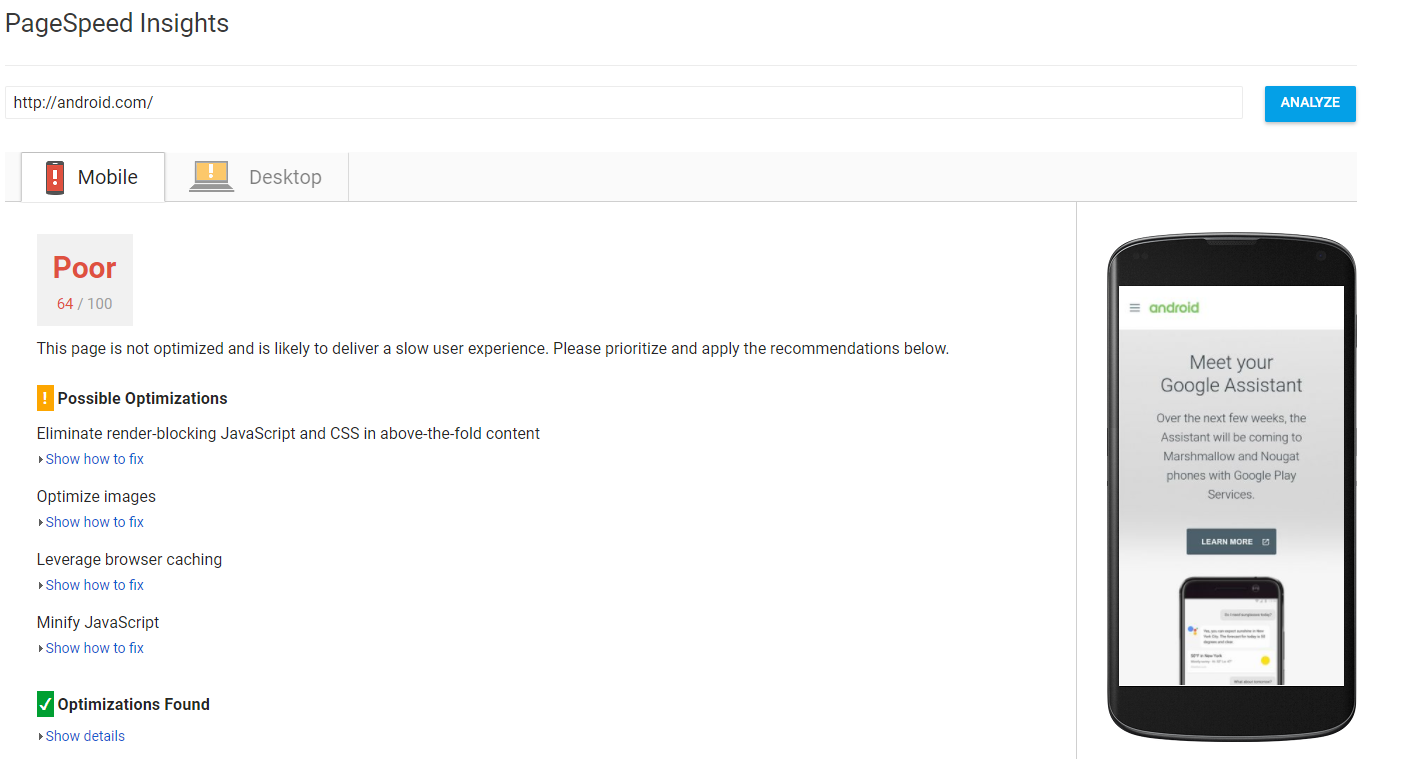Expand fix for render-blocking JavaScript and CSS
Viewport: 1402px width, 759px height.
pyautogui.click(x=94, y=459)
